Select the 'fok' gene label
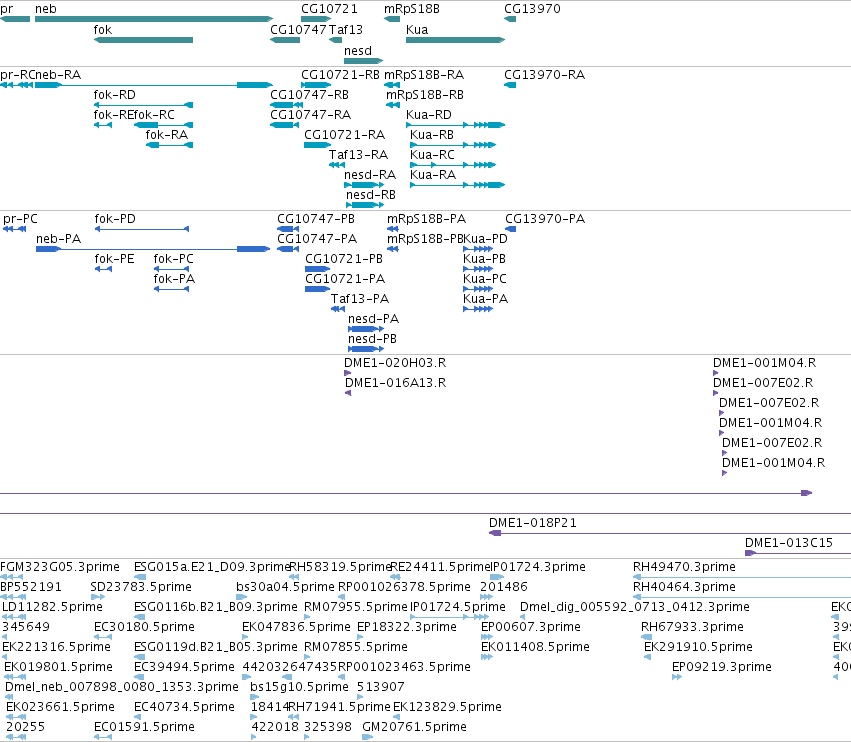The width and height of the screenshot is (851, 742). click(103, 29)
